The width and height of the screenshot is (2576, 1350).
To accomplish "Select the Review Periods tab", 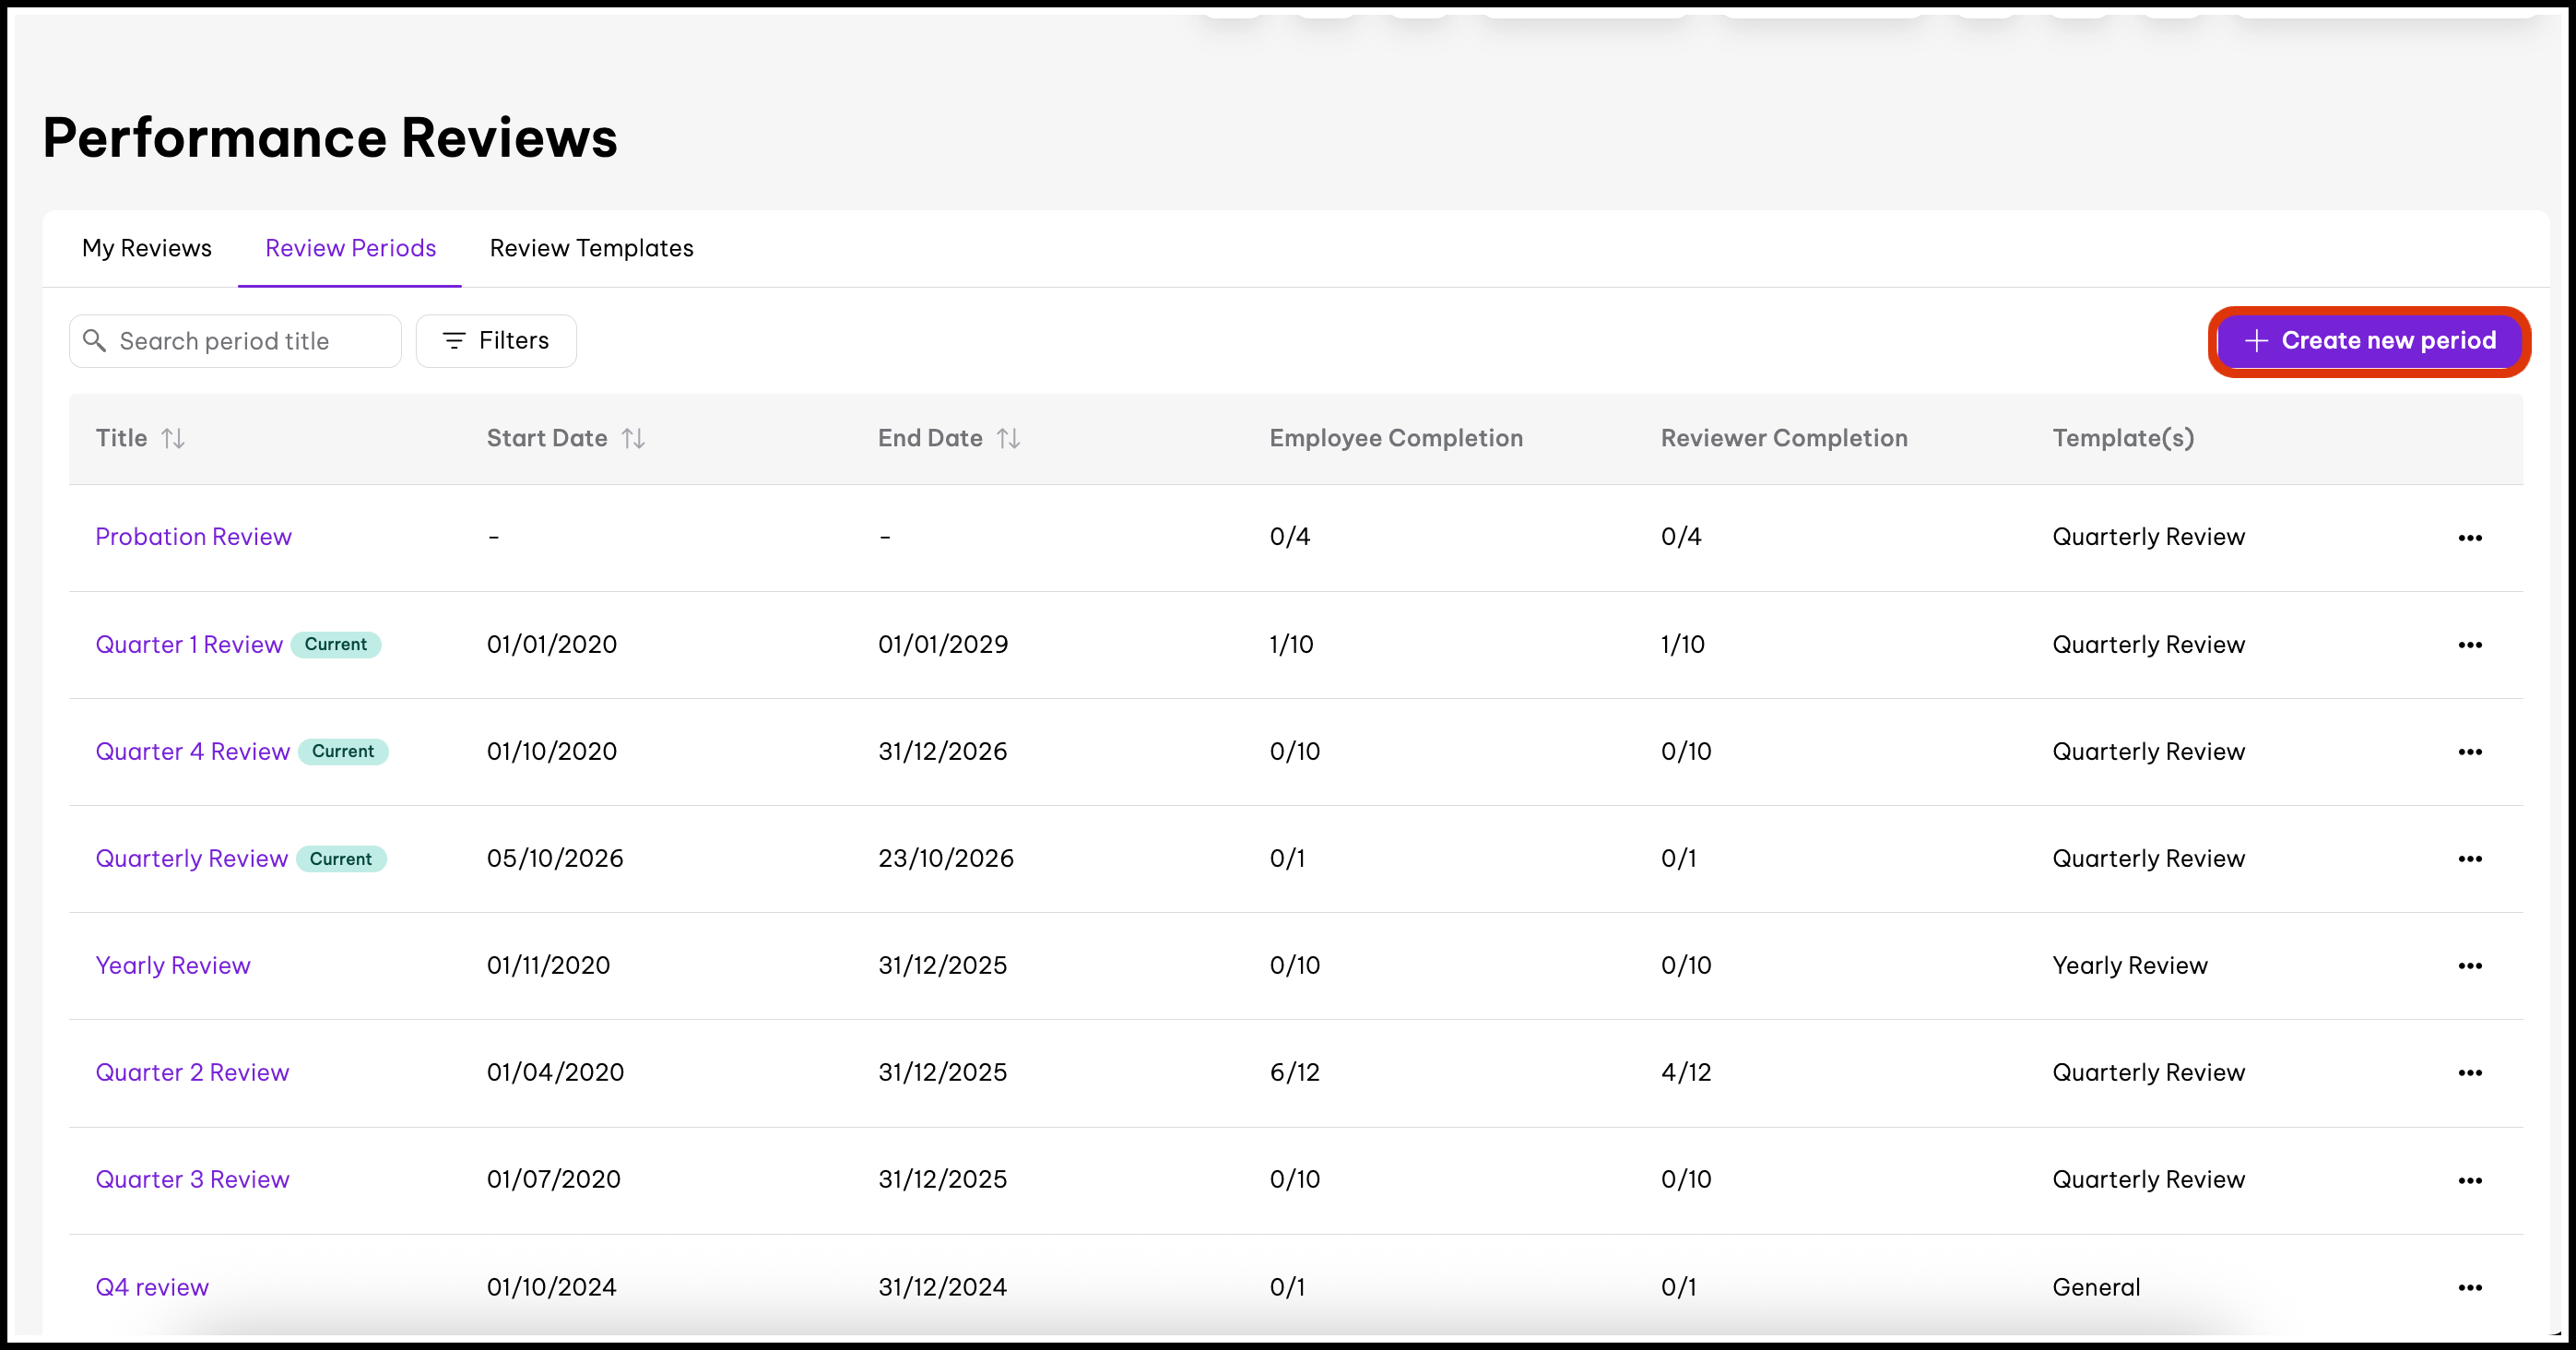I will 350,248.
